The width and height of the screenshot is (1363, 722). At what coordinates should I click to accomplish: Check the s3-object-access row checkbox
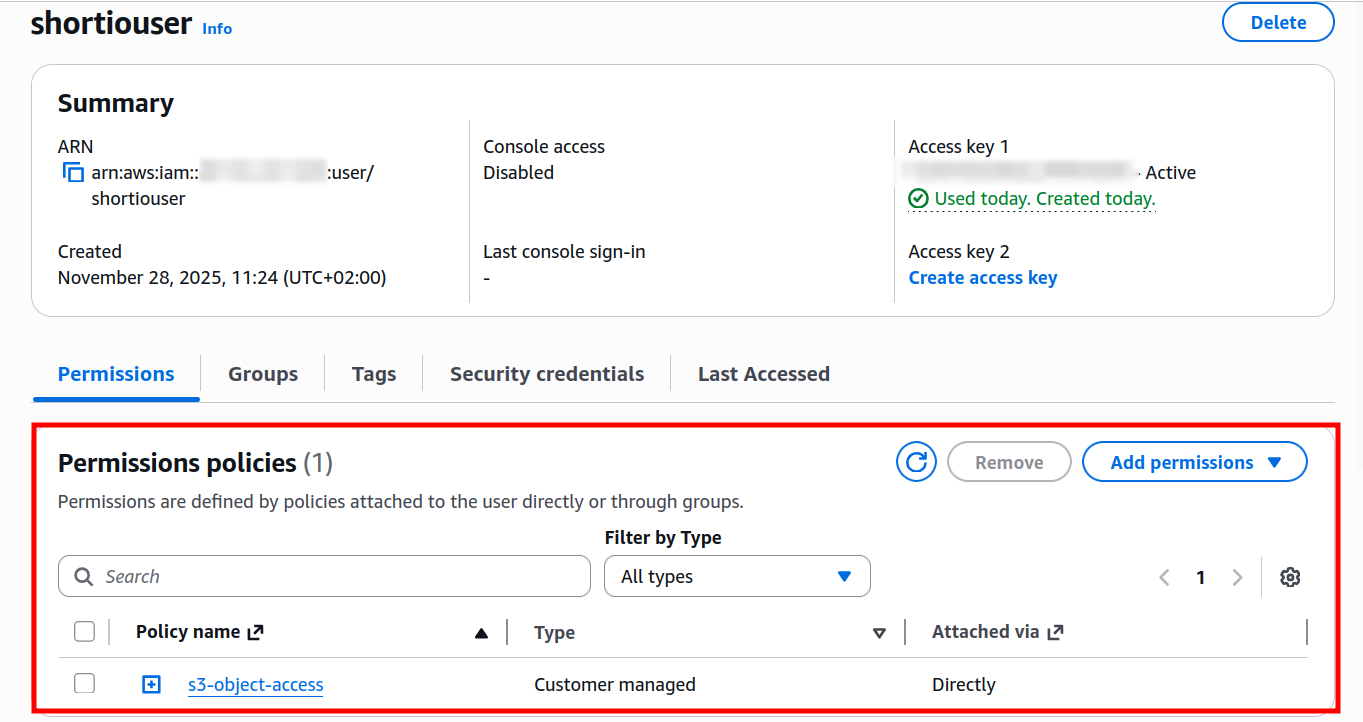pyautogui.click(x=84, y=683)
